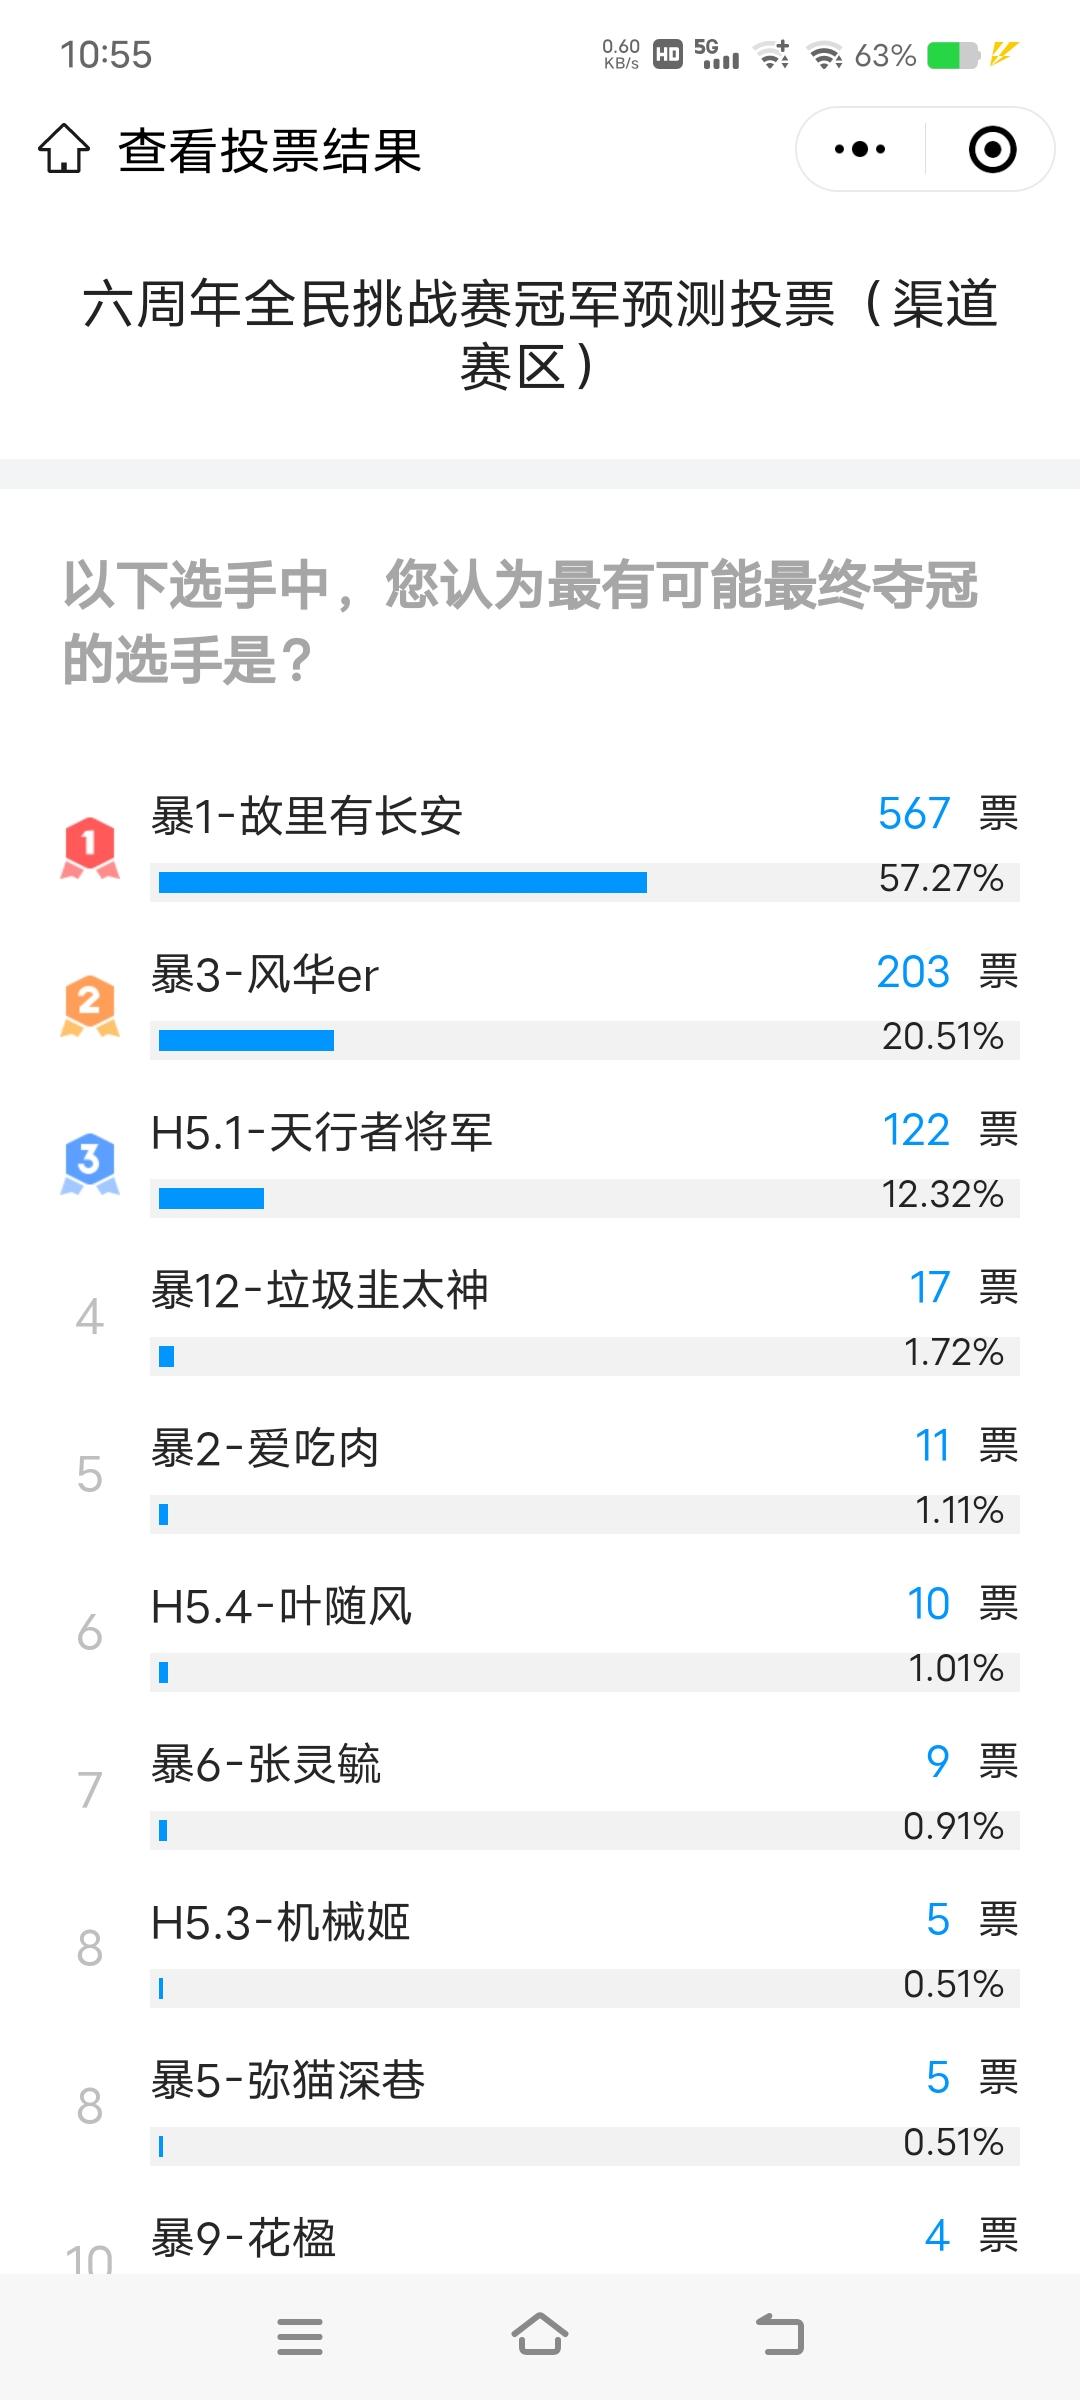This screenshot has width=1080, height=2400.
Task: Close mini program with the circle target icon
Action: pyautogui.click(x=992, y=149)
